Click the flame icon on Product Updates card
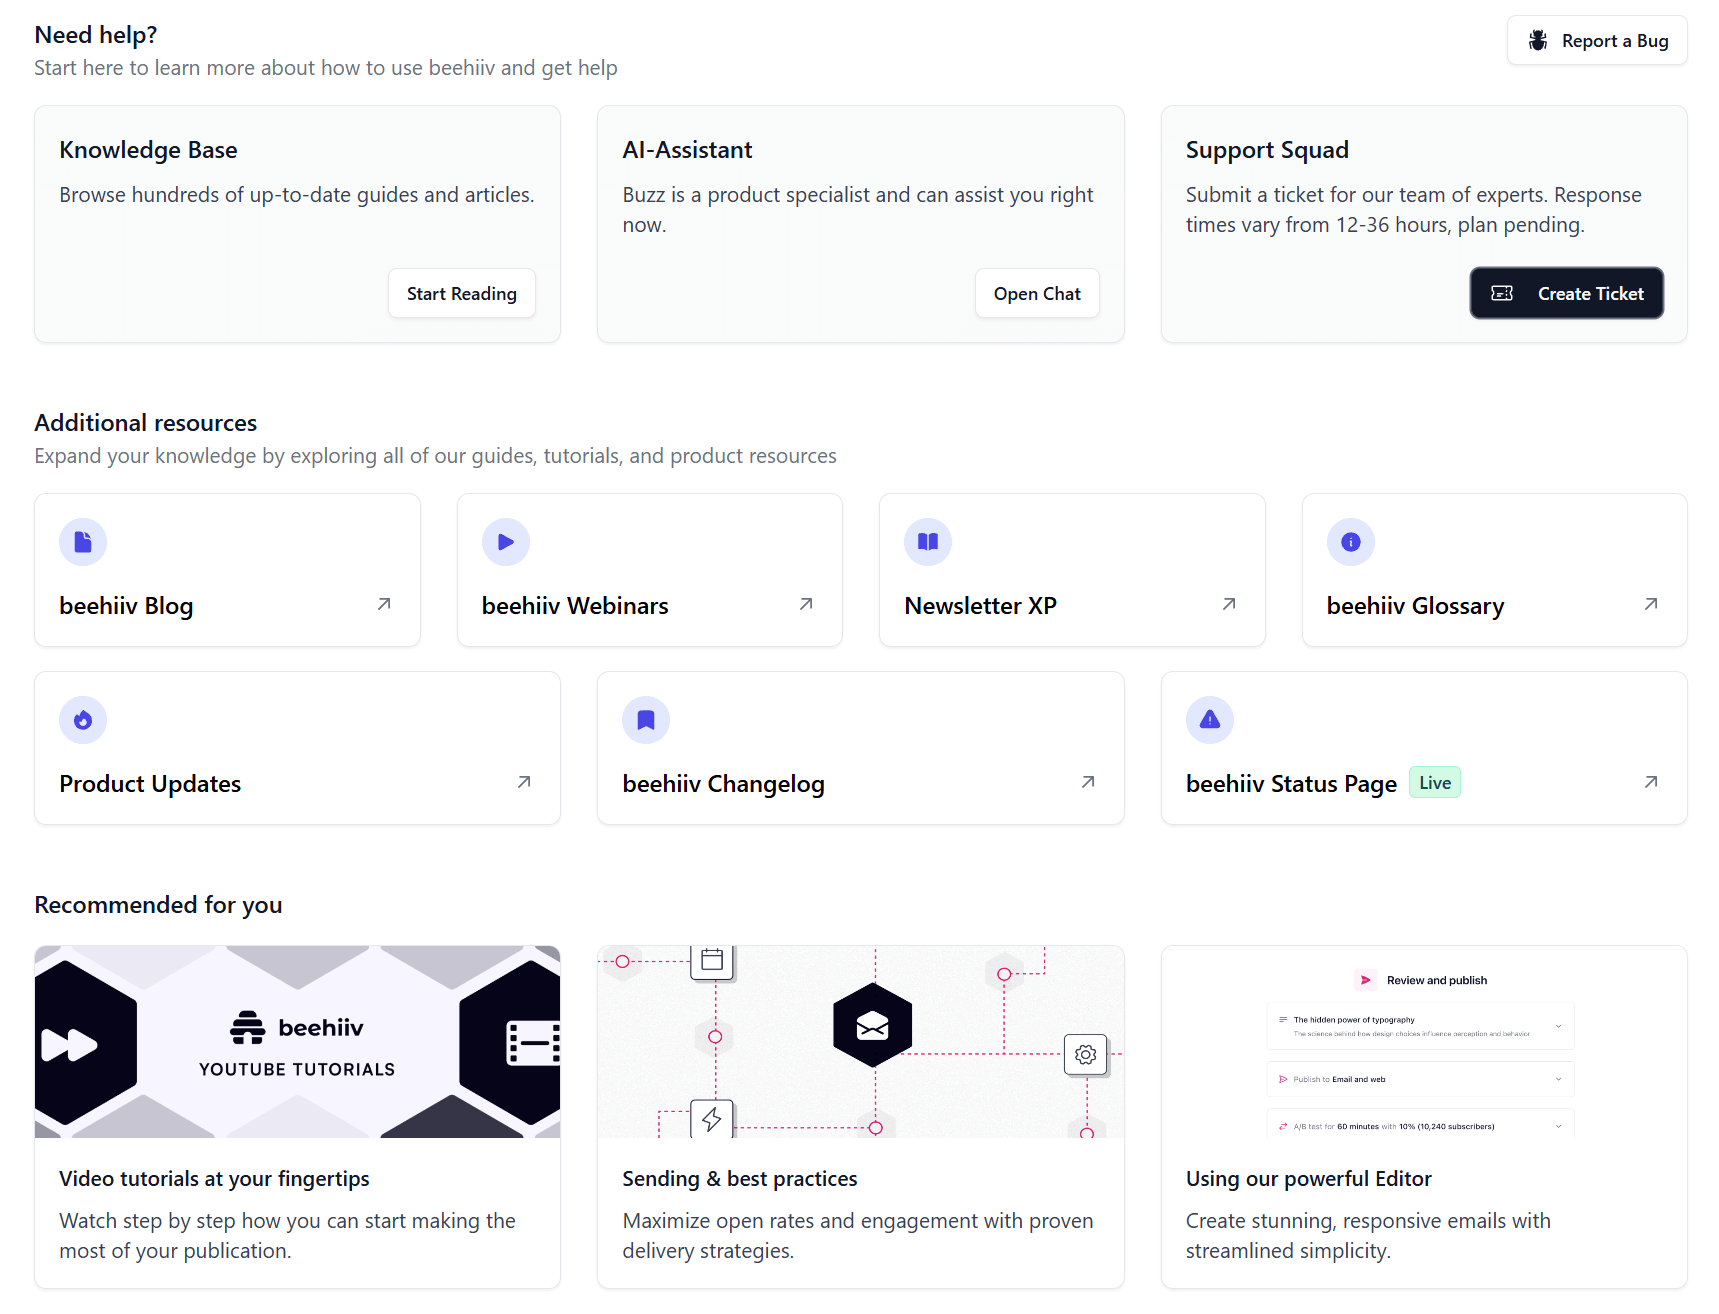1719x1314 pixels. click(x=83, y=719)
